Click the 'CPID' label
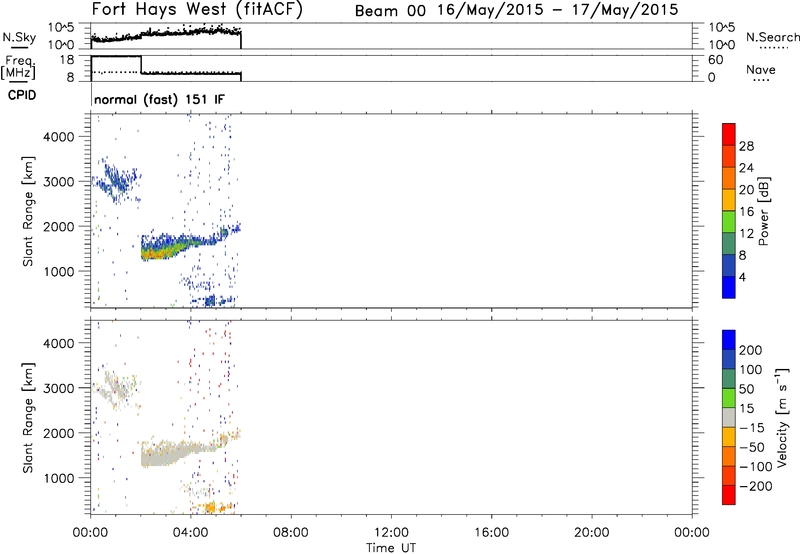Image resolution: width=800 pixels, height=554 pixels. coord(22,95)
